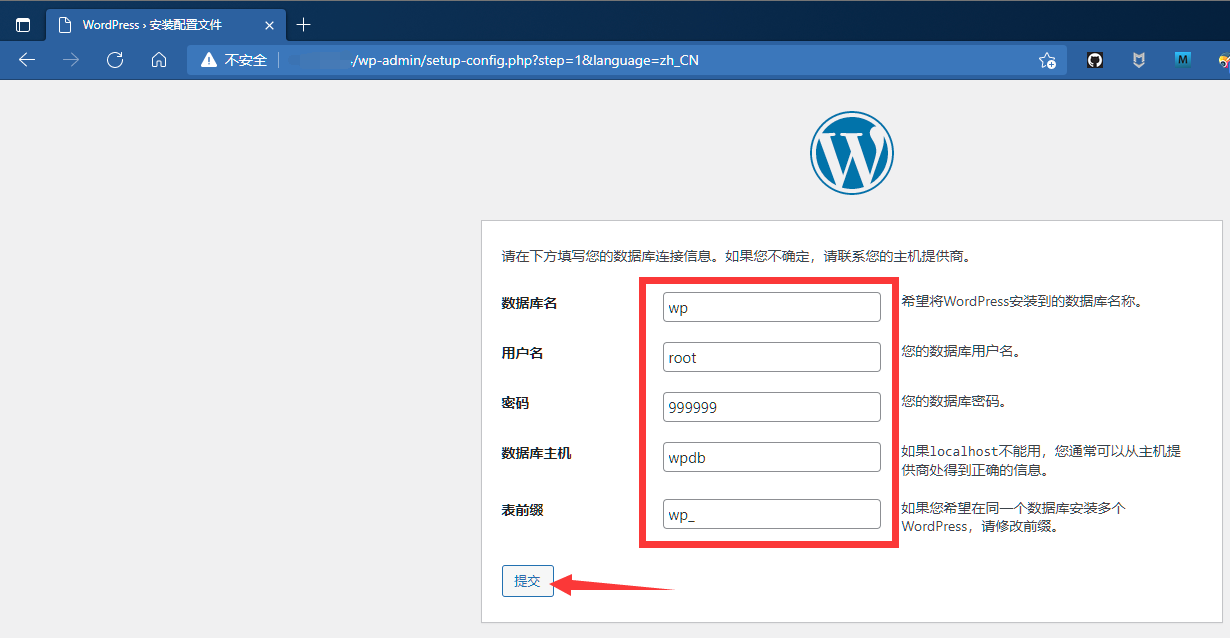Click the WordPress logo
The height and width of the screenshot is (638, 1230).
coord(851,152)
